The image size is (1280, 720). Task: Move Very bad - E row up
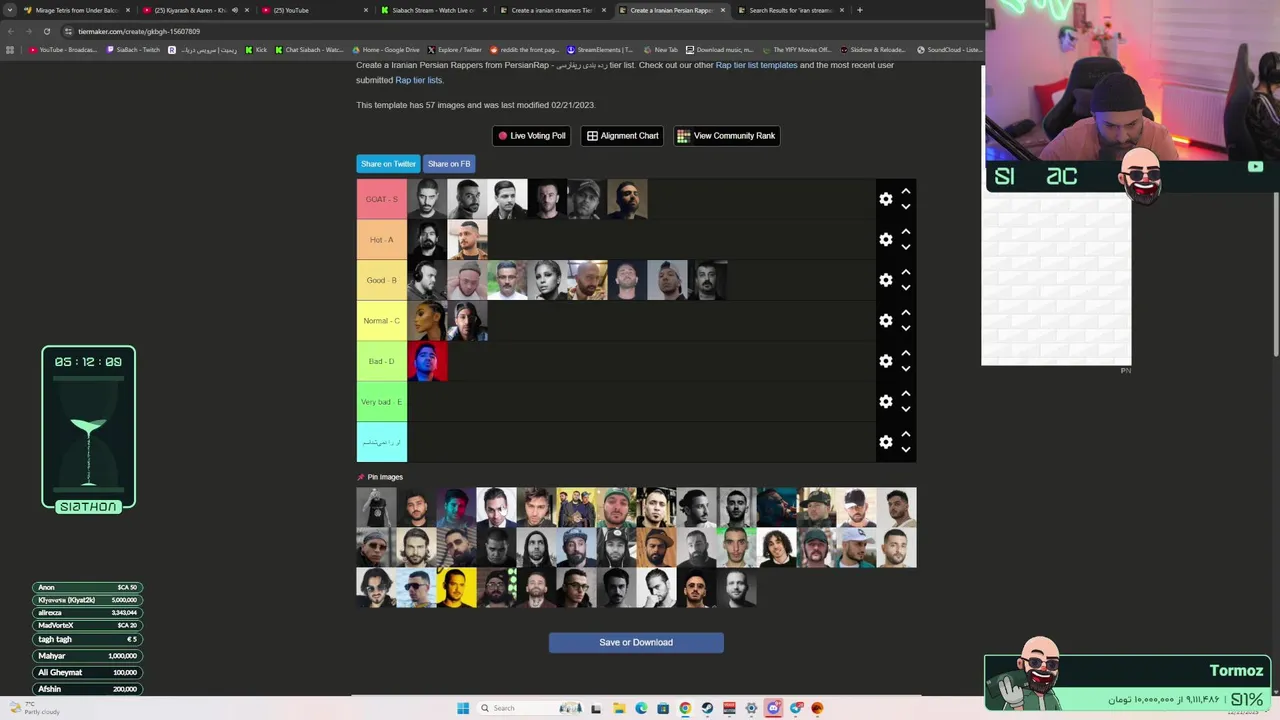pyautogui.click(x=905, y=394)
